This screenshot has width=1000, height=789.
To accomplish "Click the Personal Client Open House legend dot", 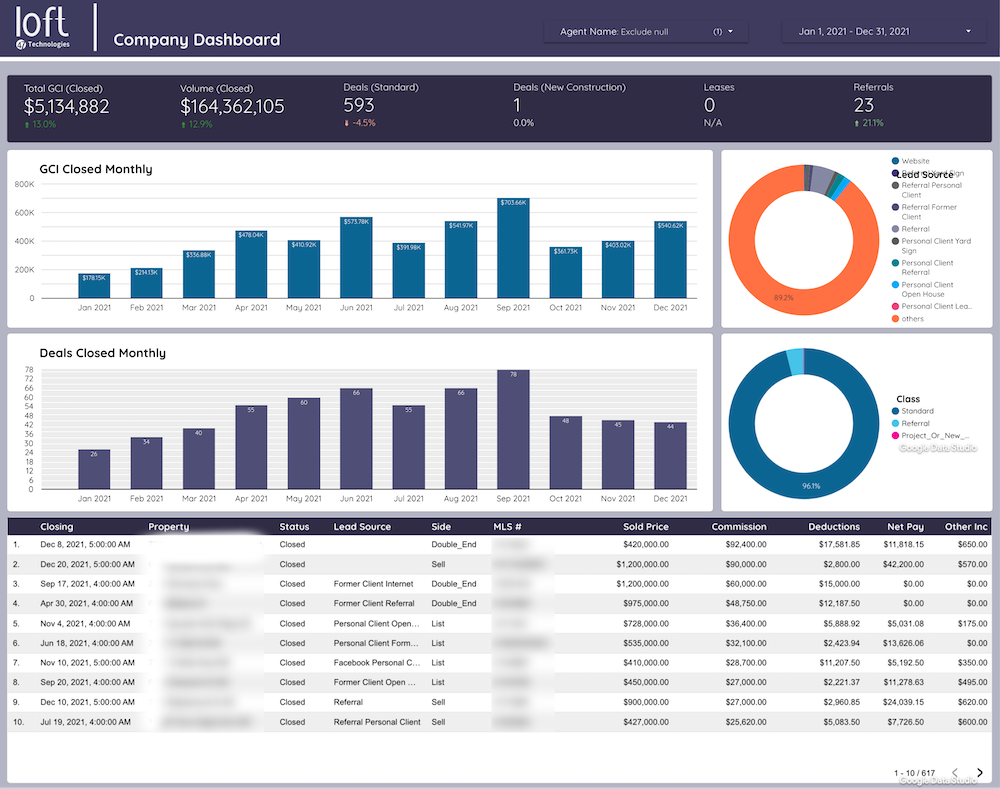I will coord(895,285).
